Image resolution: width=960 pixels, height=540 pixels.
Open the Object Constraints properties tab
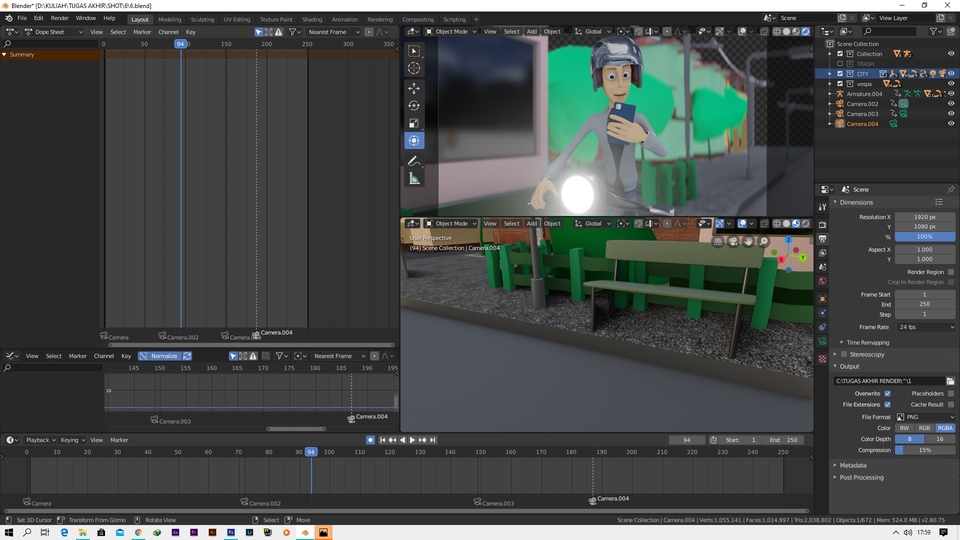[822, 327]
